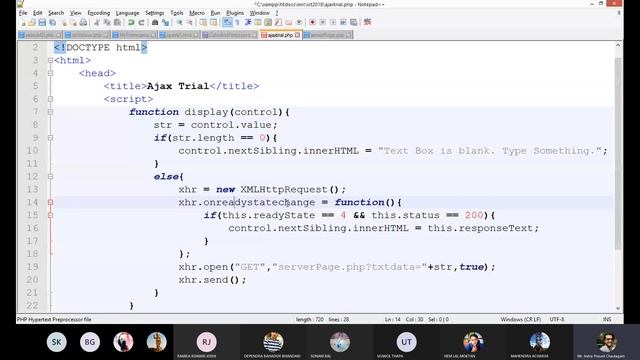
Task: Collapse readyState if fold on line 15
Action: pos(50,215)
